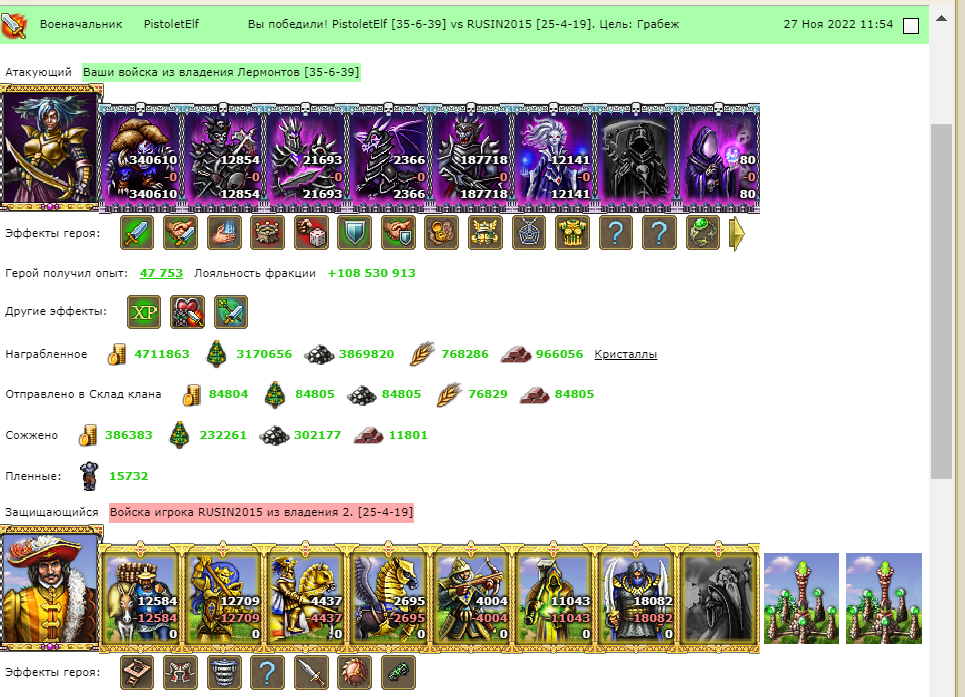965x697 pixels.
Task: Click the defender's dagger hero effect icon
Action: pyautogui.click(x=311, y=672)
